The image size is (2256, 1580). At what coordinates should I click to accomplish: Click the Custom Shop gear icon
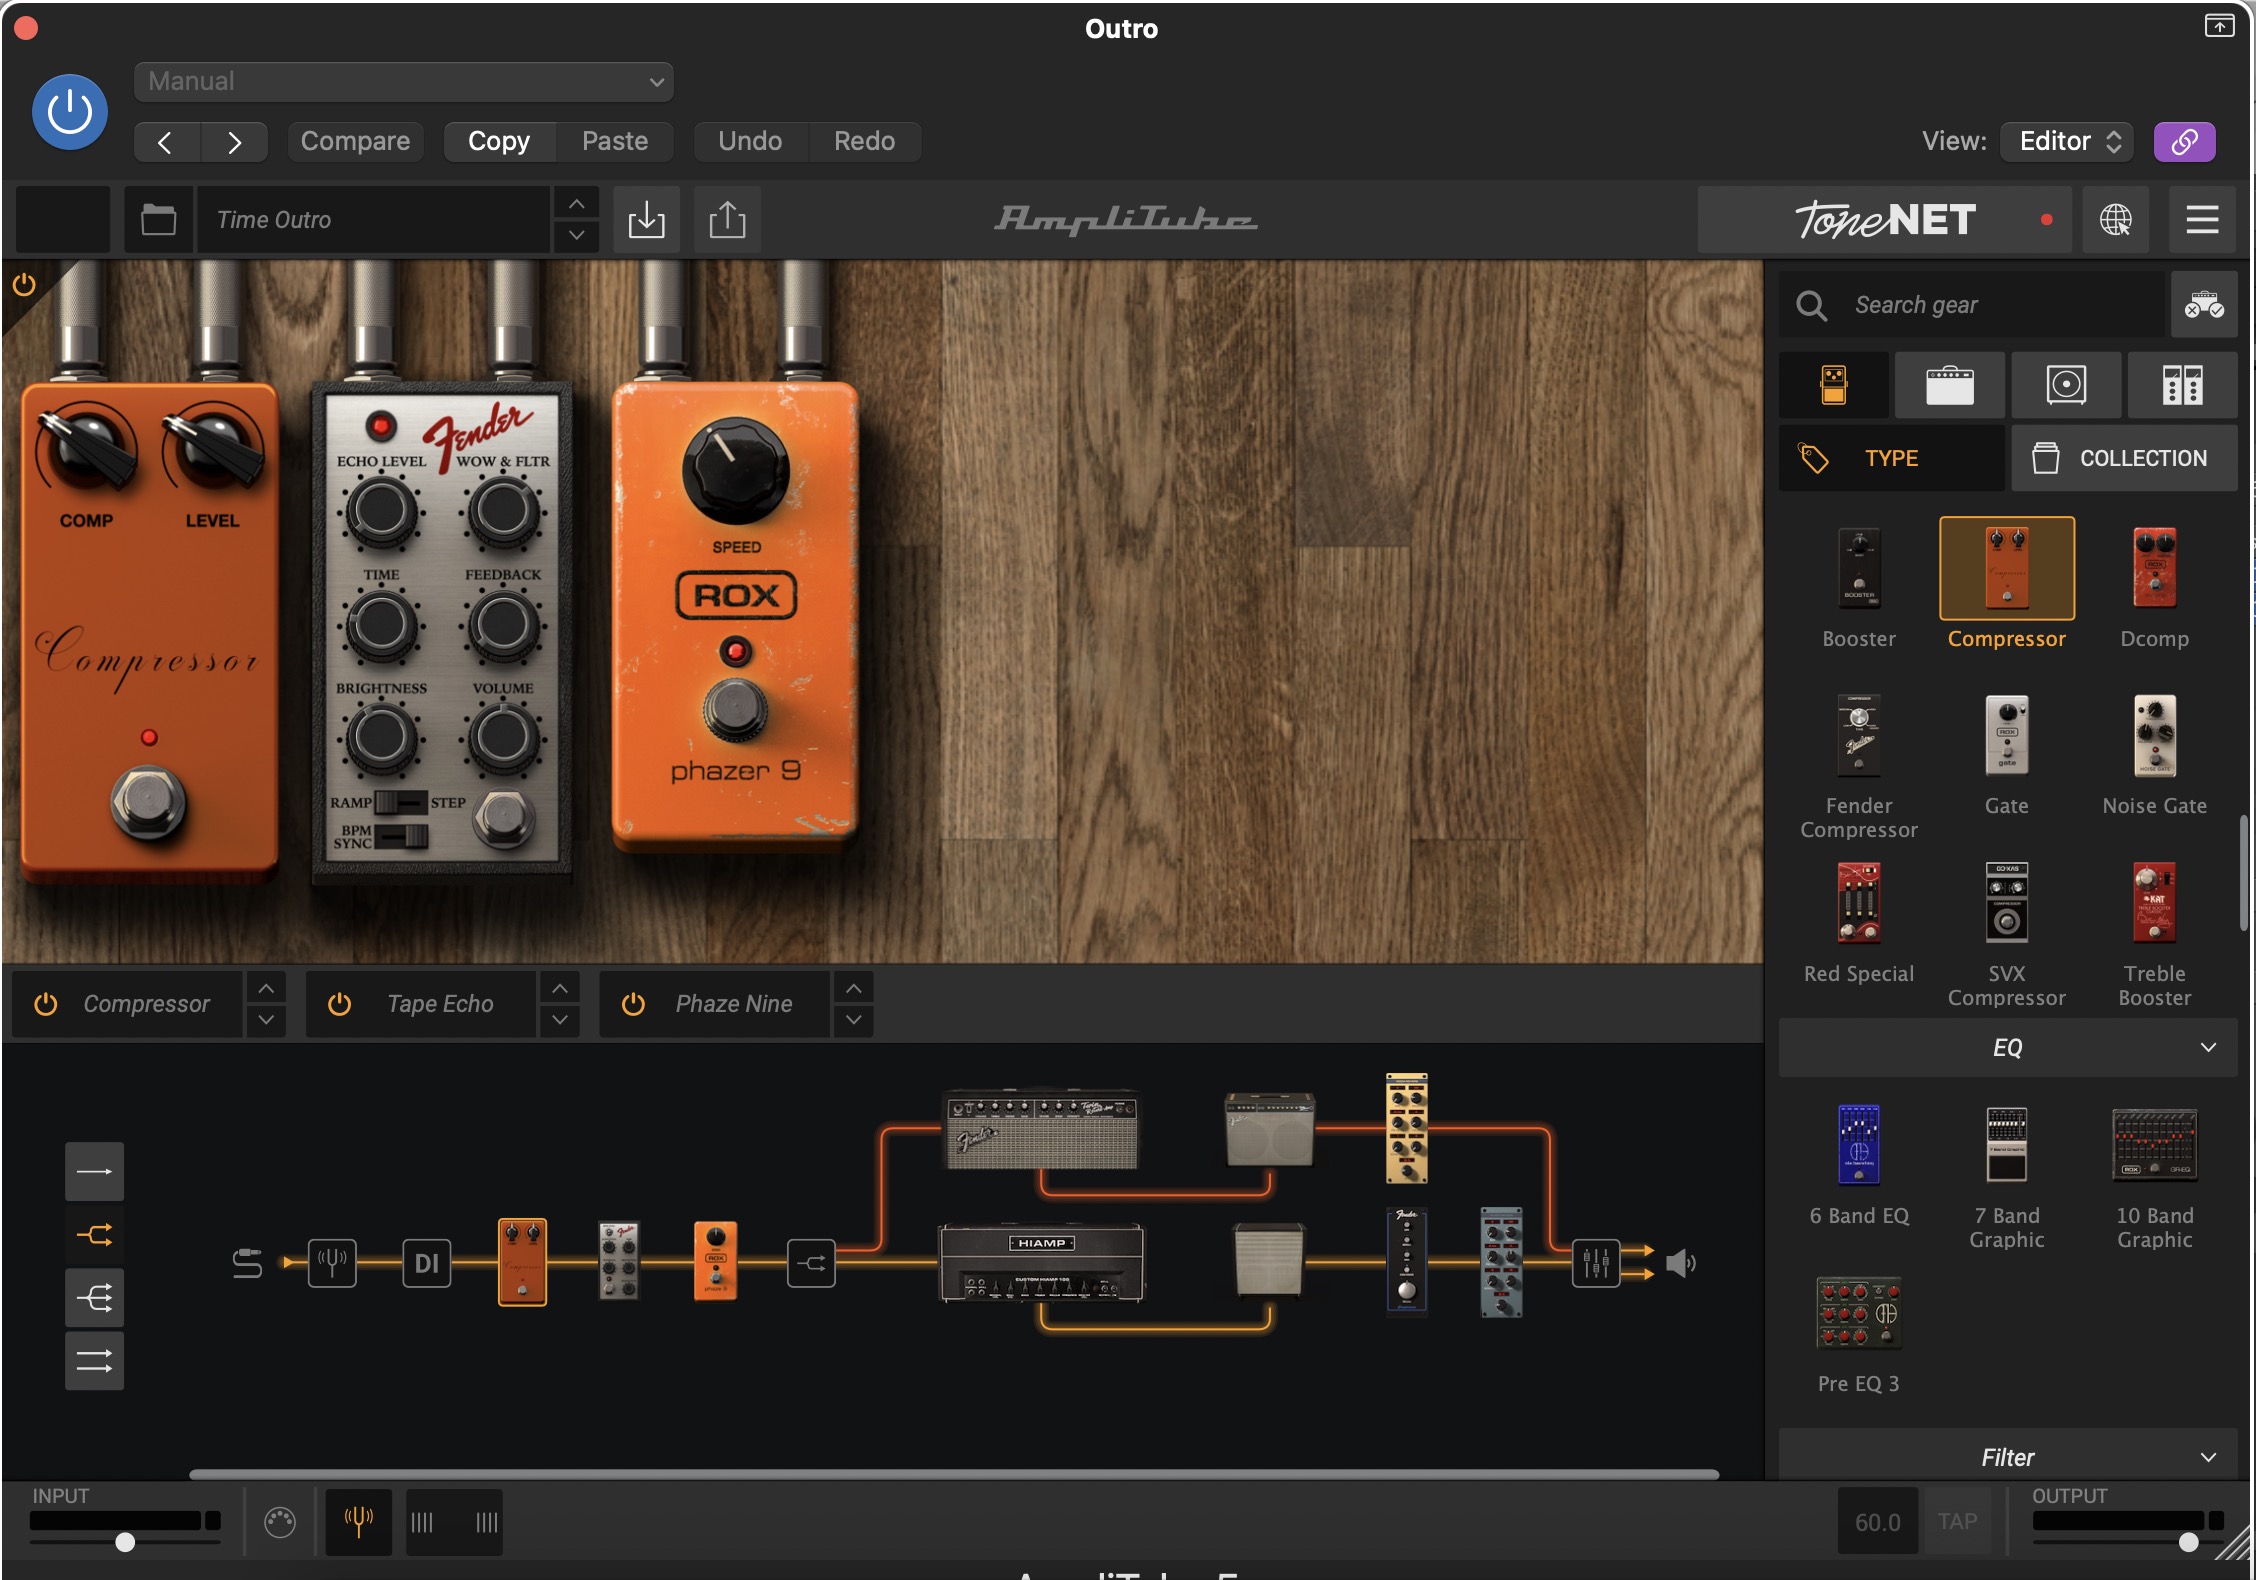2204,305
